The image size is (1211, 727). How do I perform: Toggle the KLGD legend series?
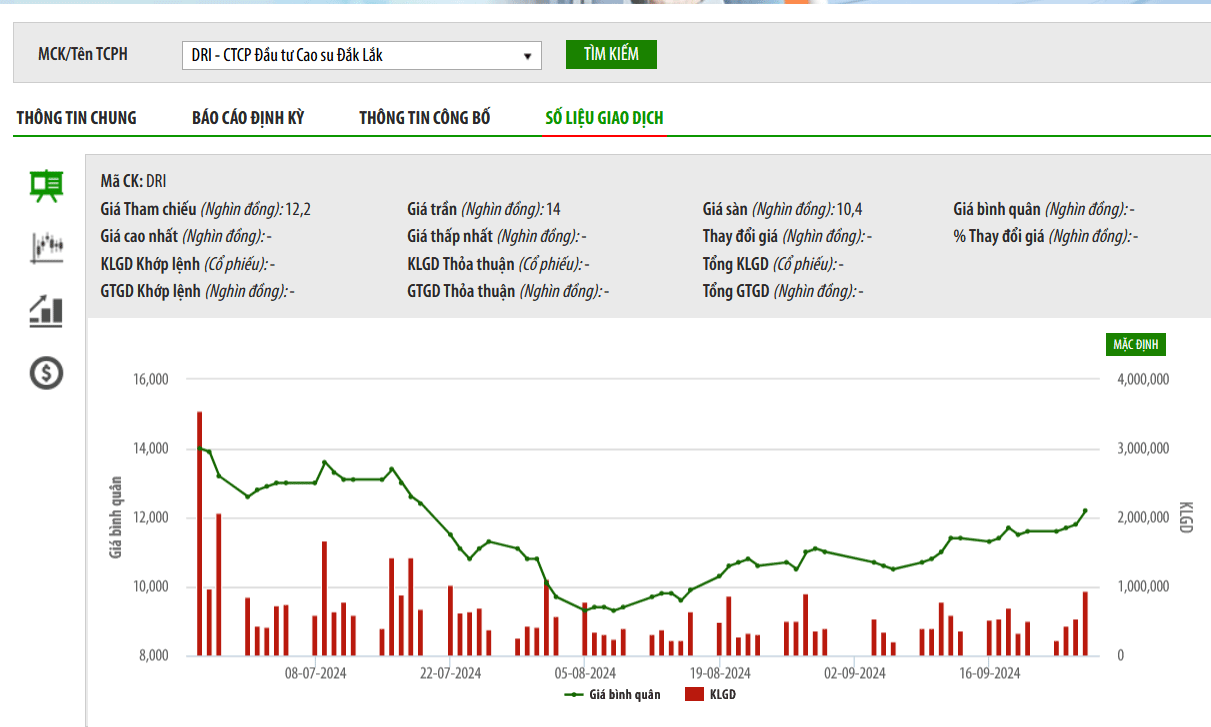point(712,694)
